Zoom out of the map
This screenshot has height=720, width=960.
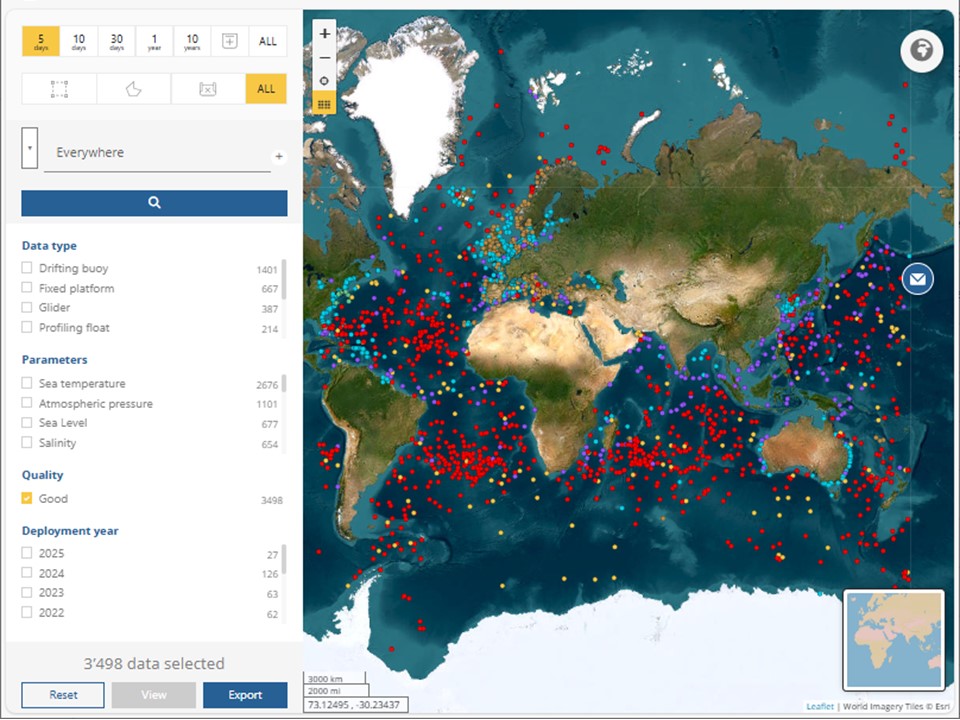click(x=324, y=58)
